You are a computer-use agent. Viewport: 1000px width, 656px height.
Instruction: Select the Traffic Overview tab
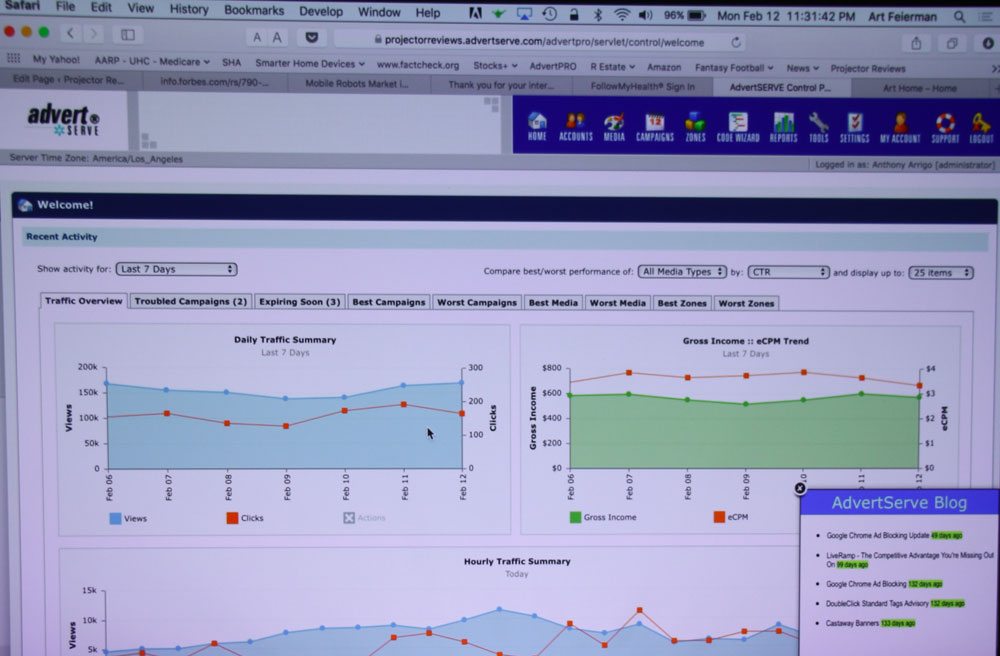point(84,300)
